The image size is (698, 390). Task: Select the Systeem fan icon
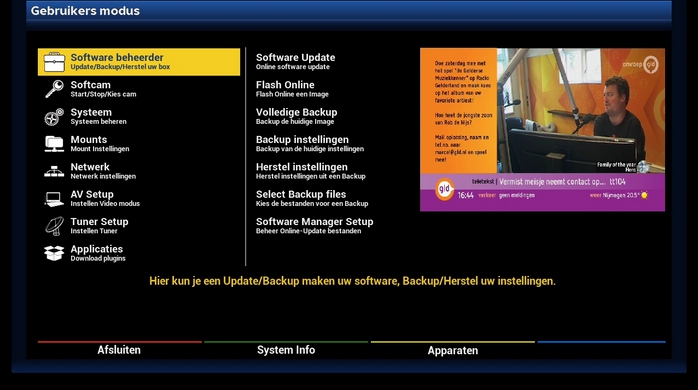click(x=54, y=117)
